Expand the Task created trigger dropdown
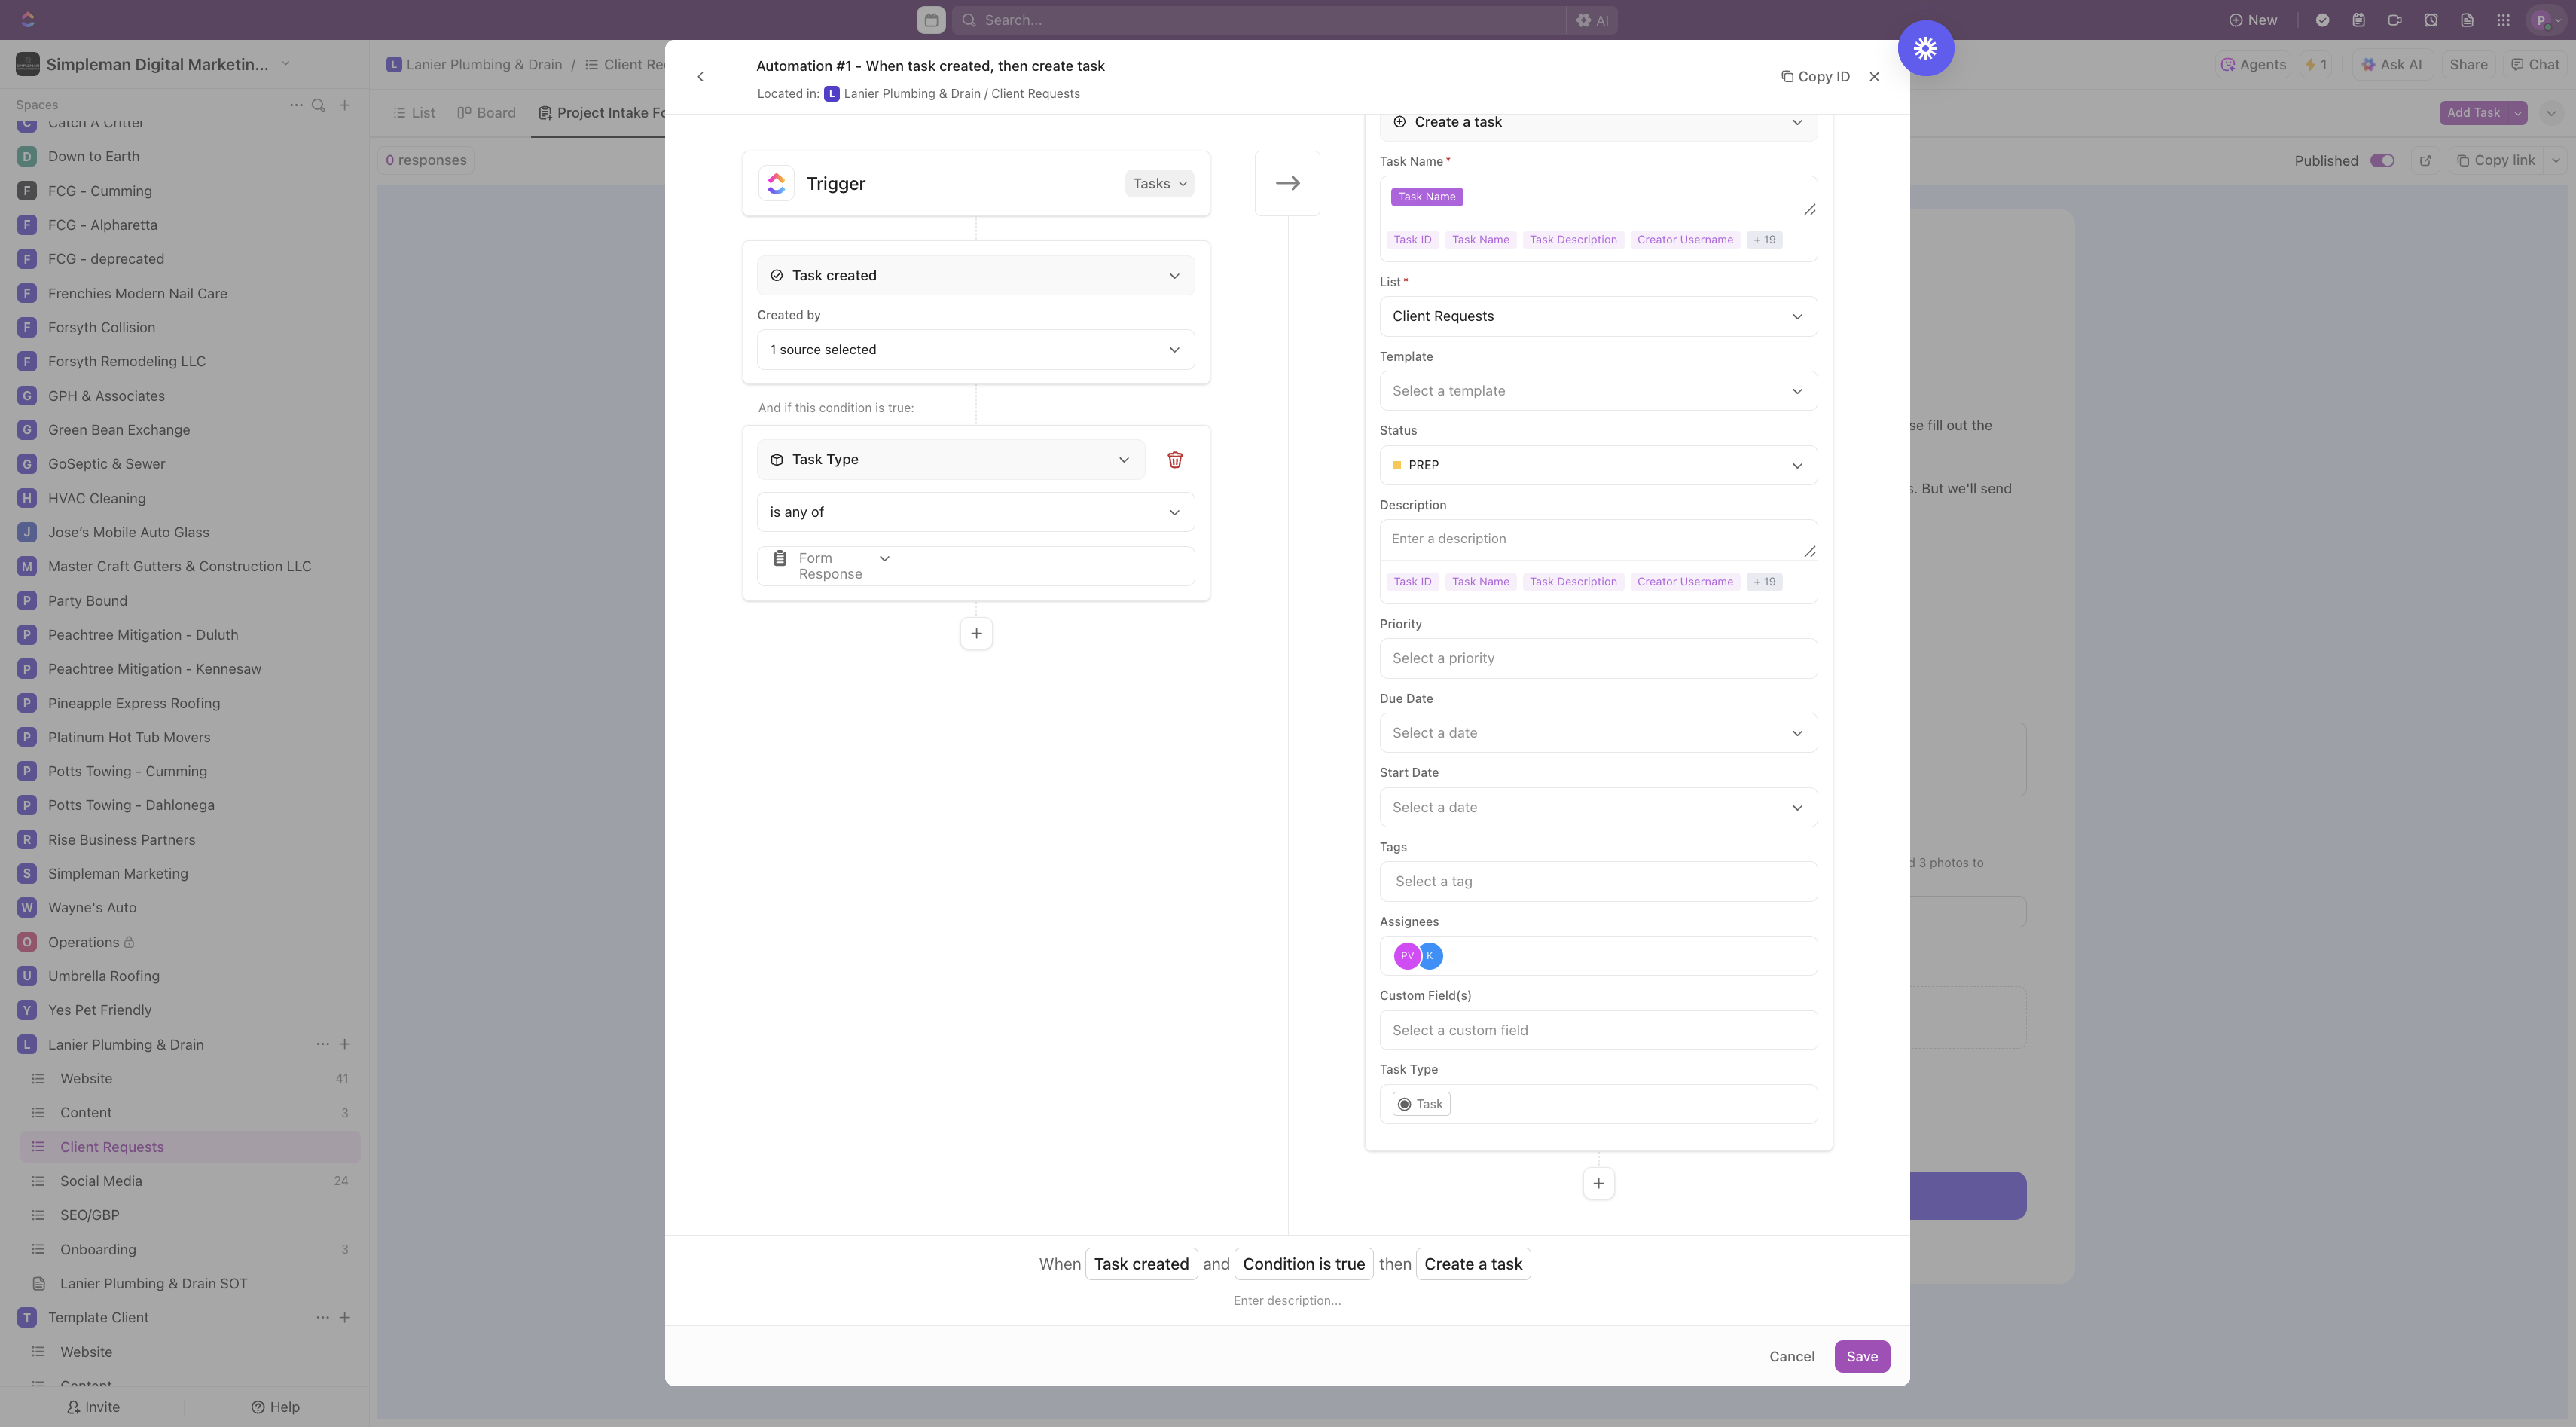This screenshot has width=2576, height=1427. click(976, 275)
